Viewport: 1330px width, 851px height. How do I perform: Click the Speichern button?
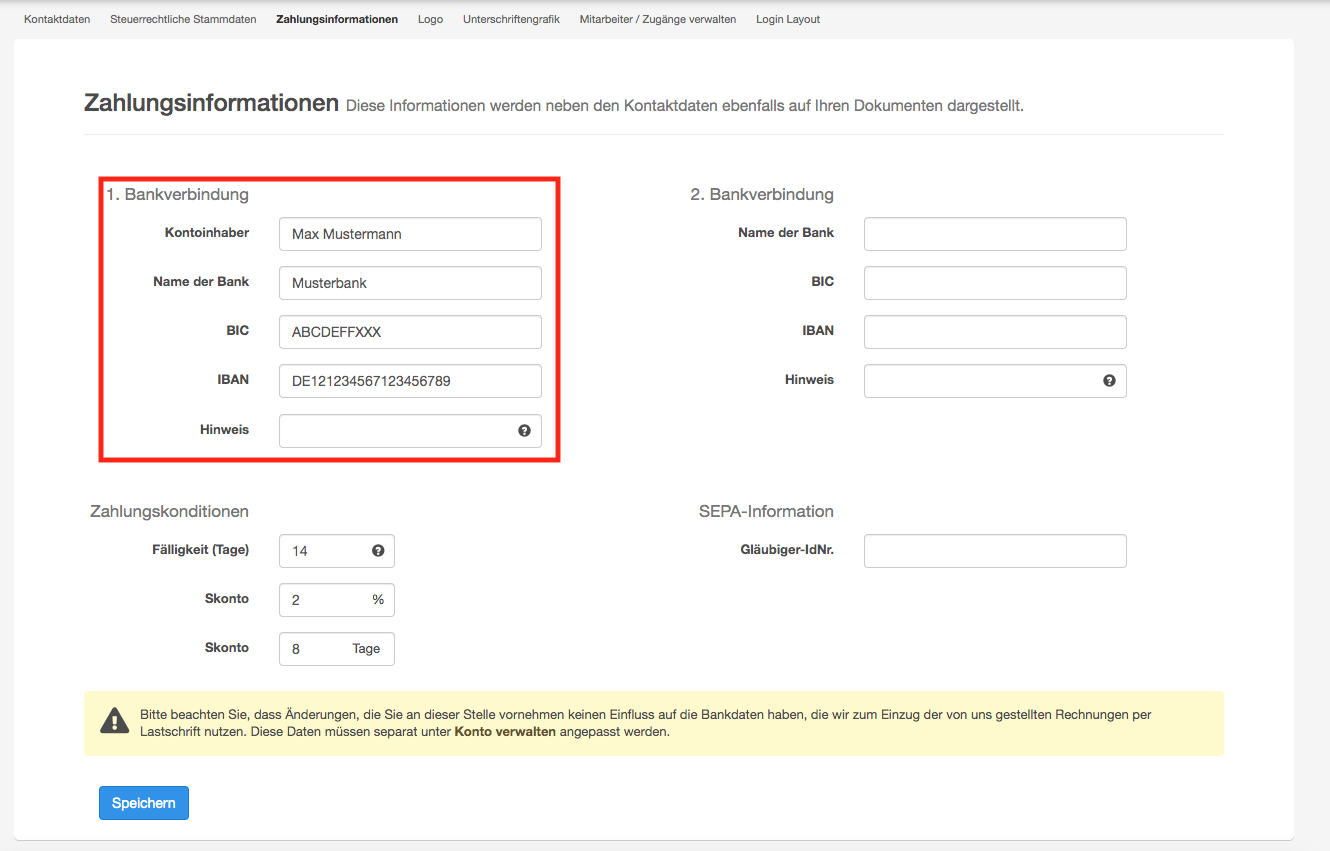coord(144,803)
